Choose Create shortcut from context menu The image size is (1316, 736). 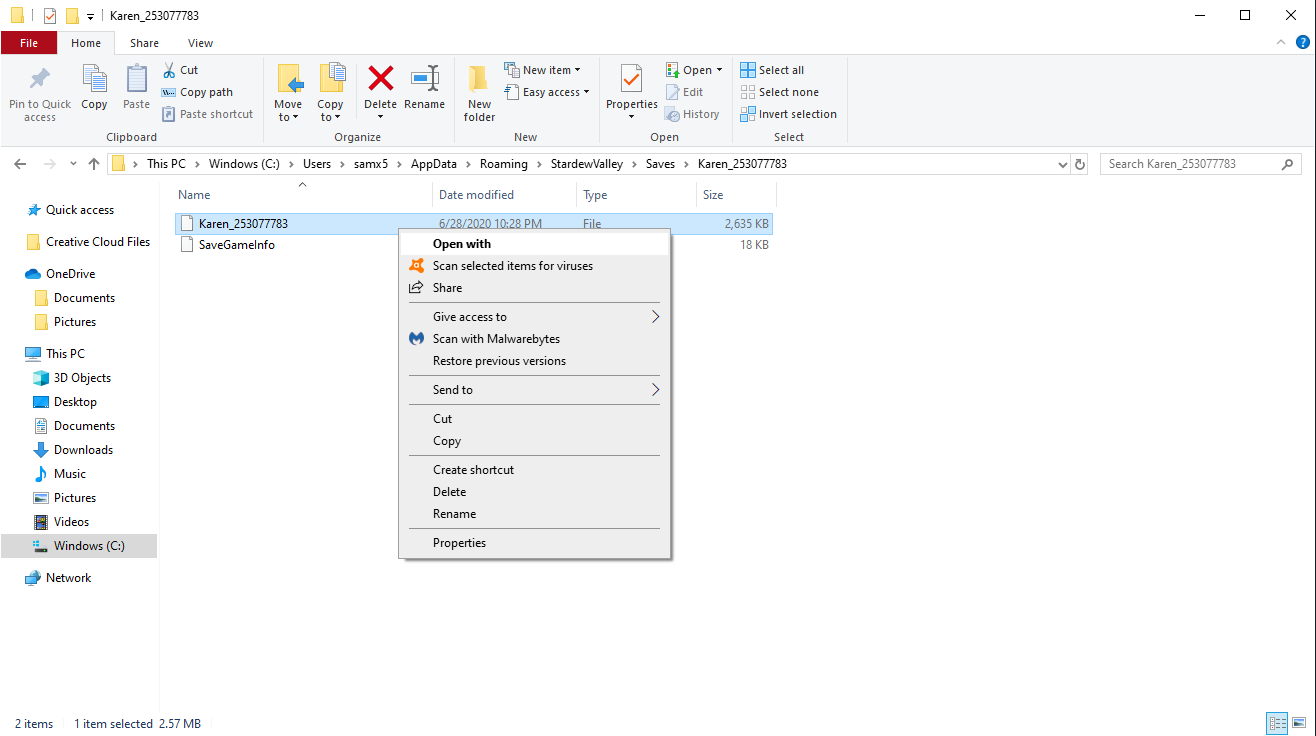point(535,470)
